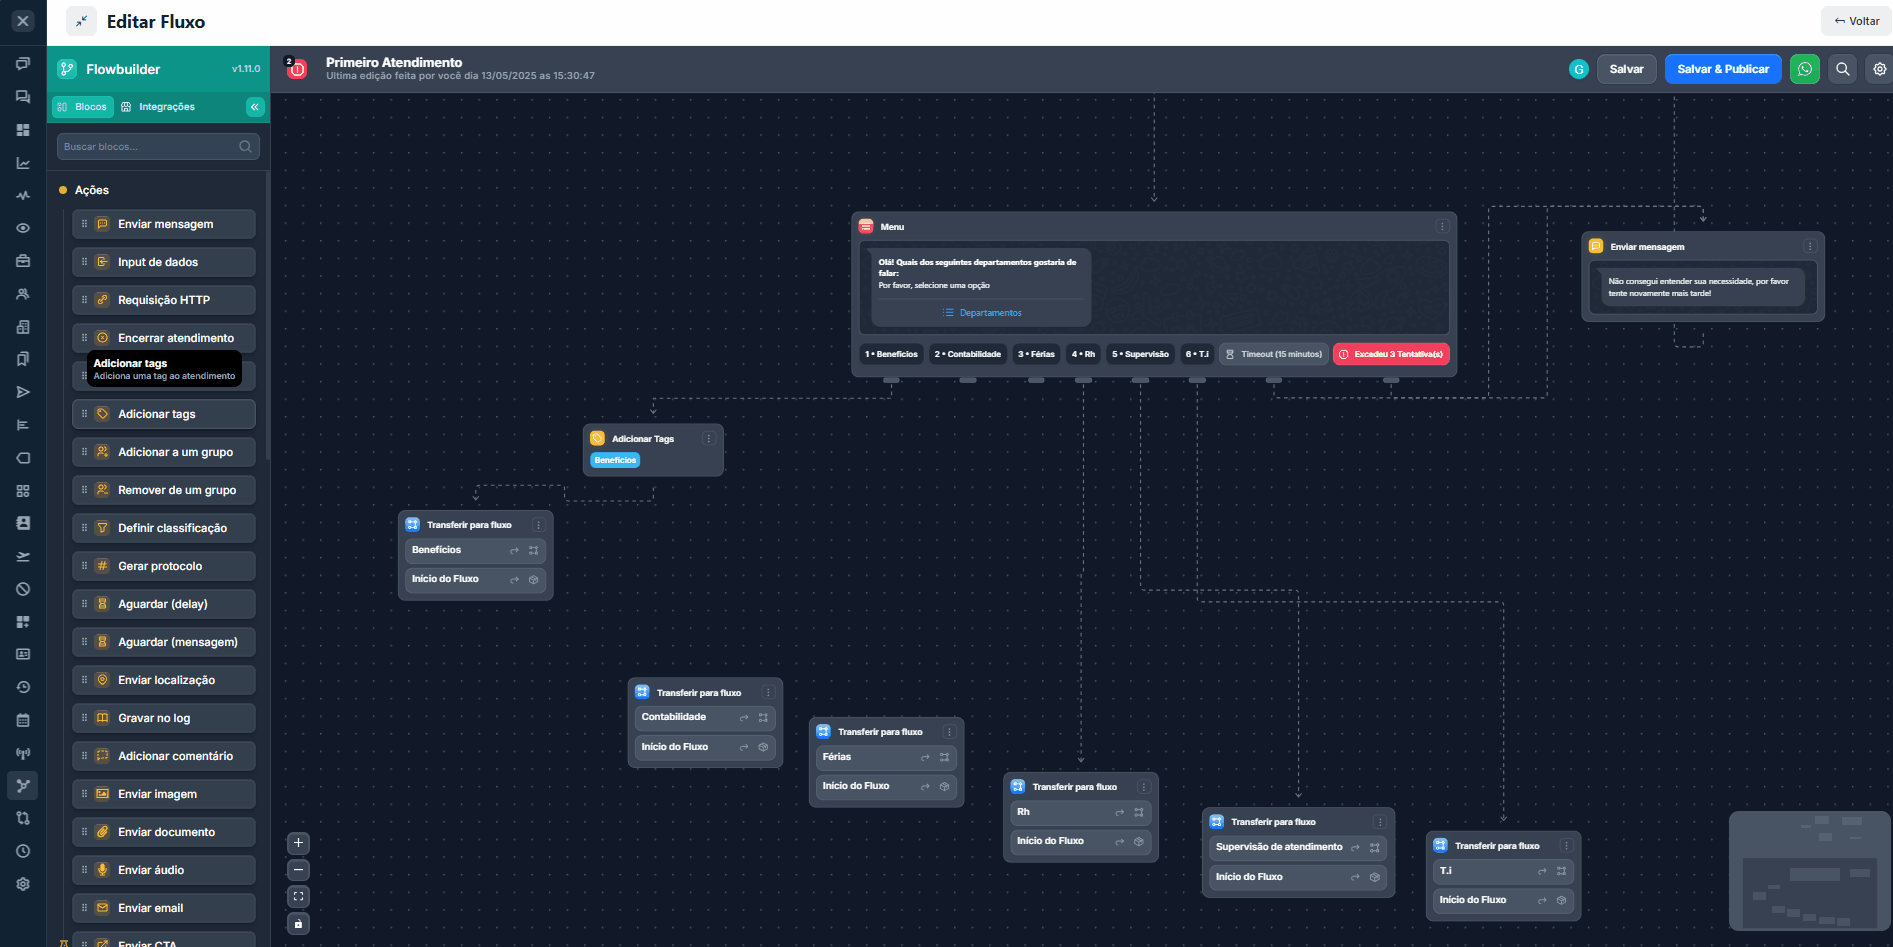Open options of Férias transfer node
The image size is (1893, 947).
click(949, 732)
